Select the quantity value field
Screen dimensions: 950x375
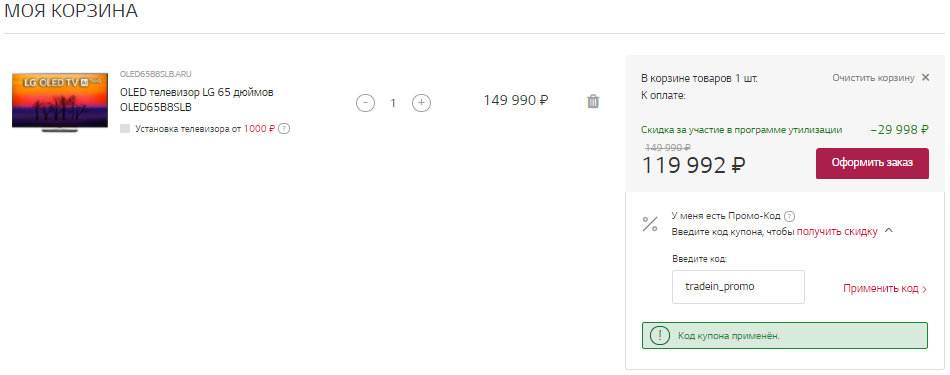click(393, 103)
